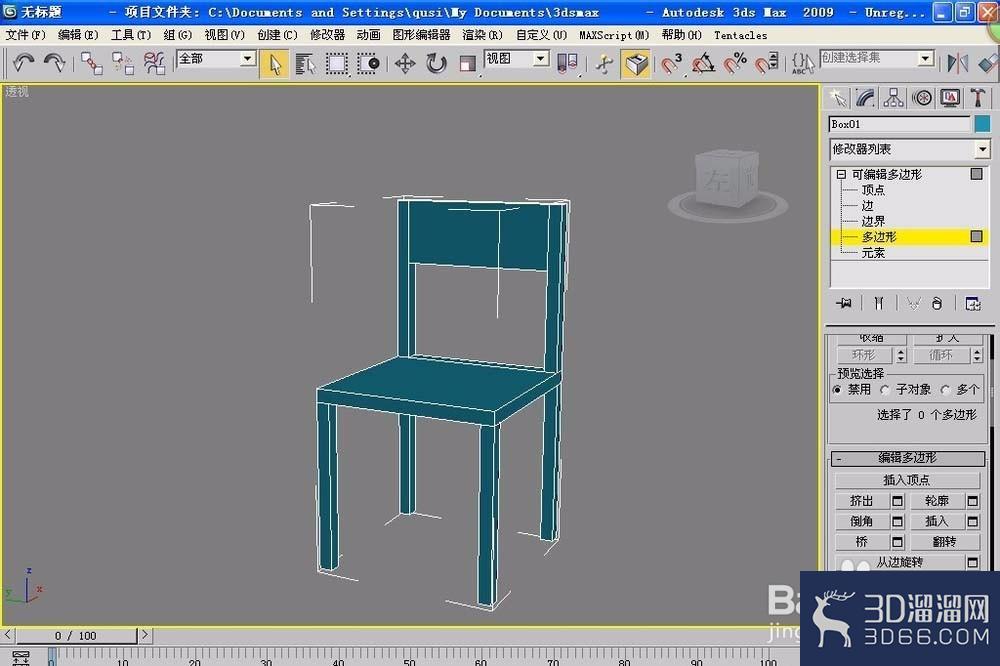
Task: Open the 文件(F) menu
Action: [x=26, y=35]
